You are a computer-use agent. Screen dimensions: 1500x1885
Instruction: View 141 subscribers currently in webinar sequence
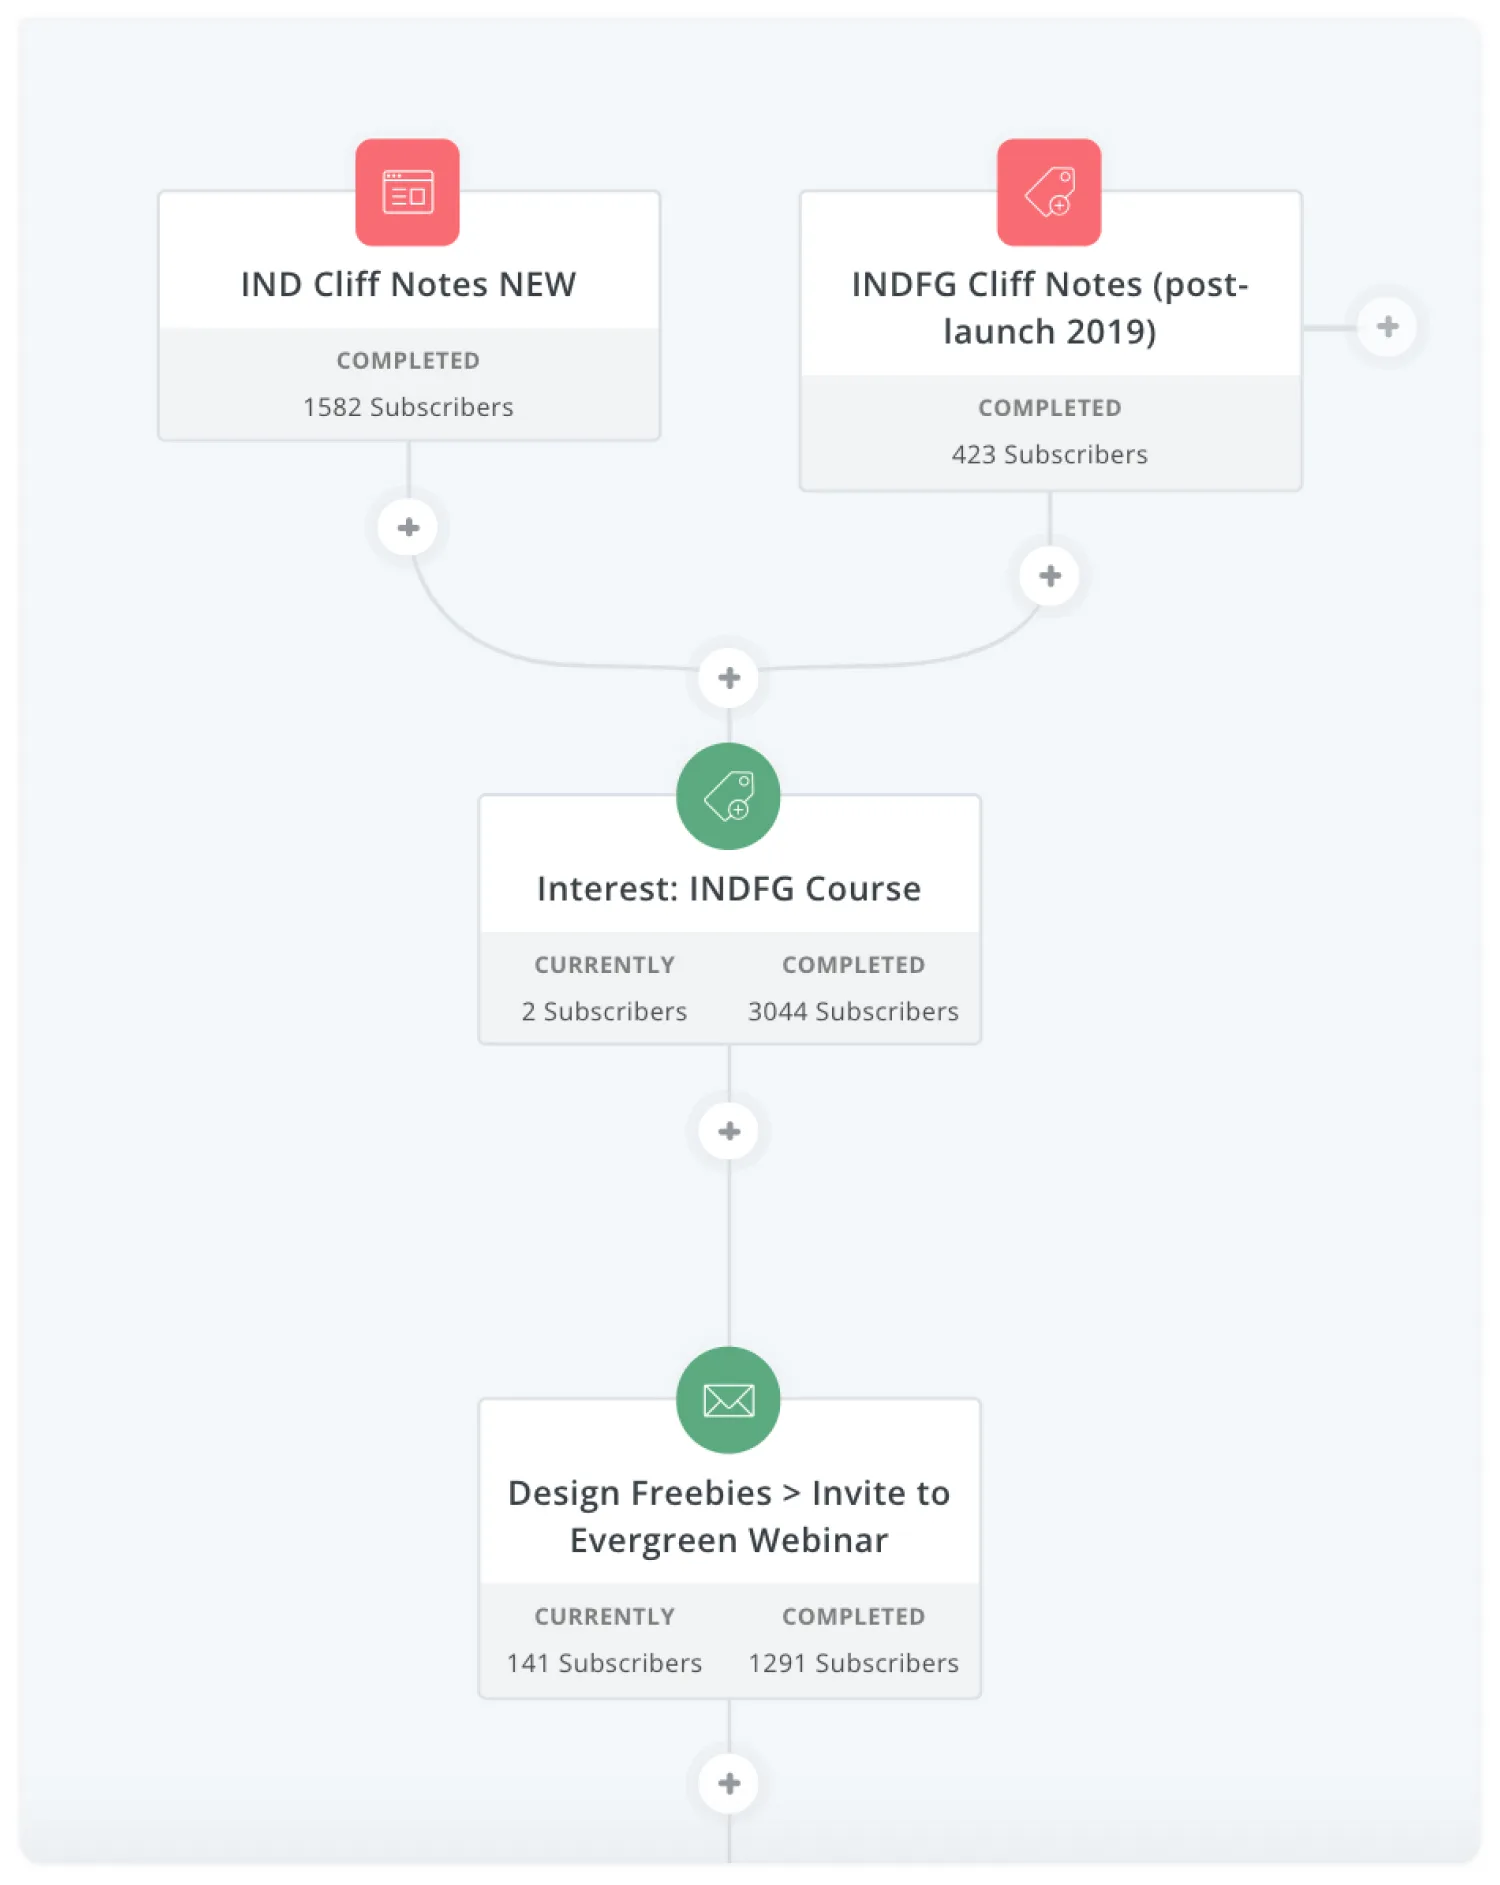pyautogui.click(x=604, y=1663)
